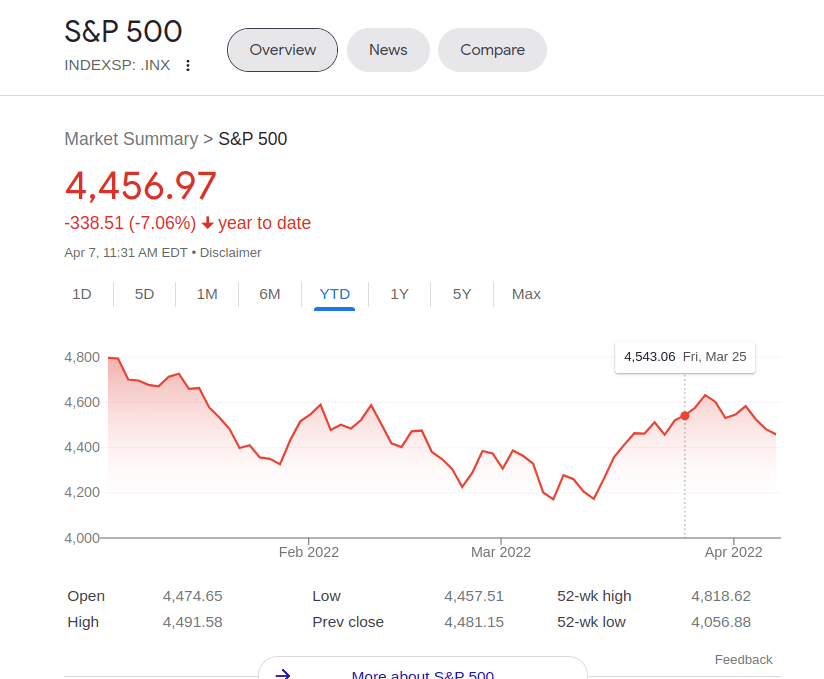Image resolution: width=824 pixels, height=679 pixels.
Task: Show the 5D chart range
Action: coord(144,294)
